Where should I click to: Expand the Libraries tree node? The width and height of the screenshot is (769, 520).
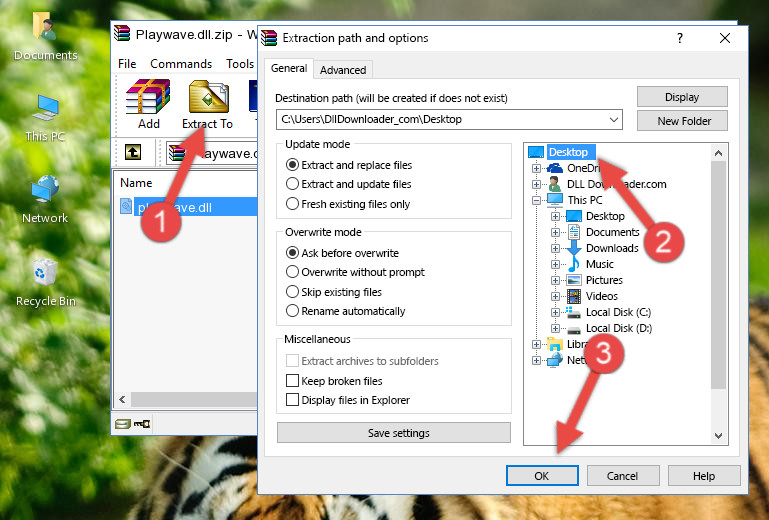(x=537, y=344)
